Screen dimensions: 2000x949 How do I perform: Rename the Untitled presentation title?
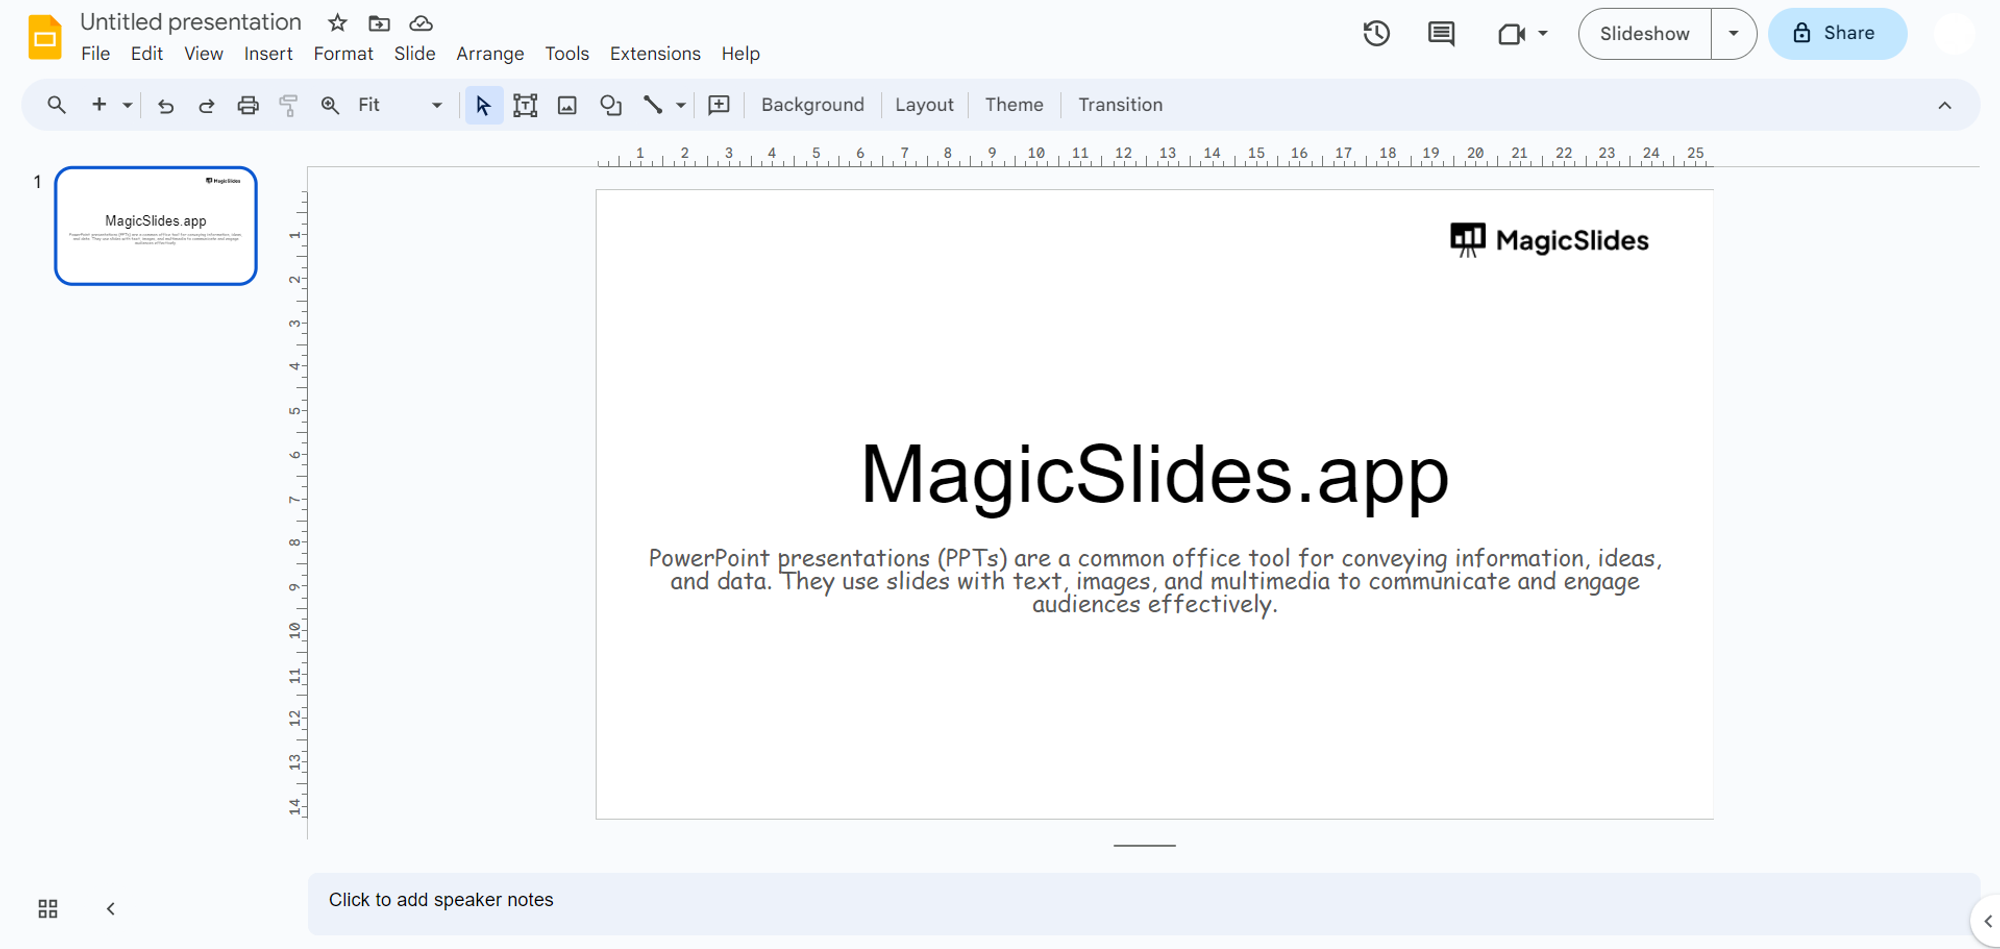tap(191, 22)
